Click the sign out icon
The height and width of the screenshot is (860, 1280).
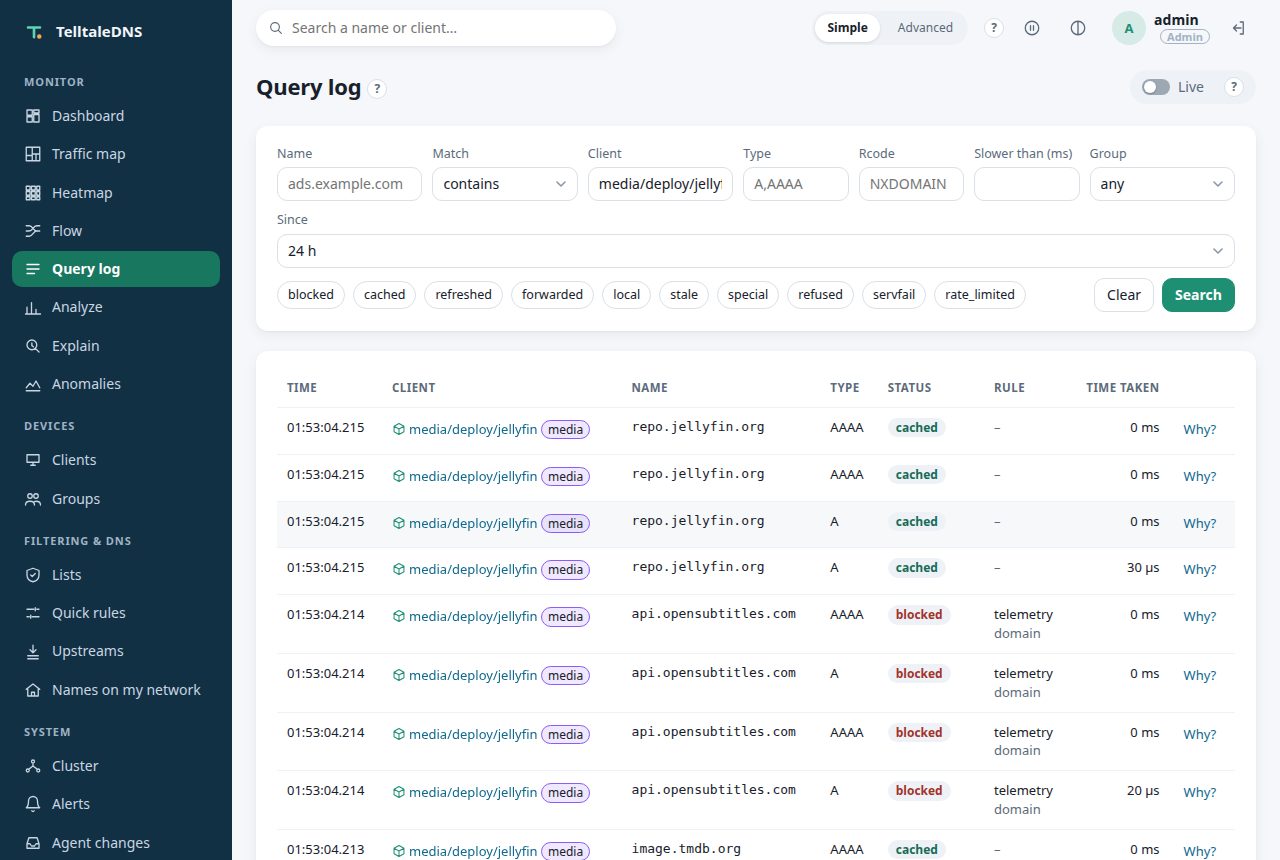click(1238, 28)
